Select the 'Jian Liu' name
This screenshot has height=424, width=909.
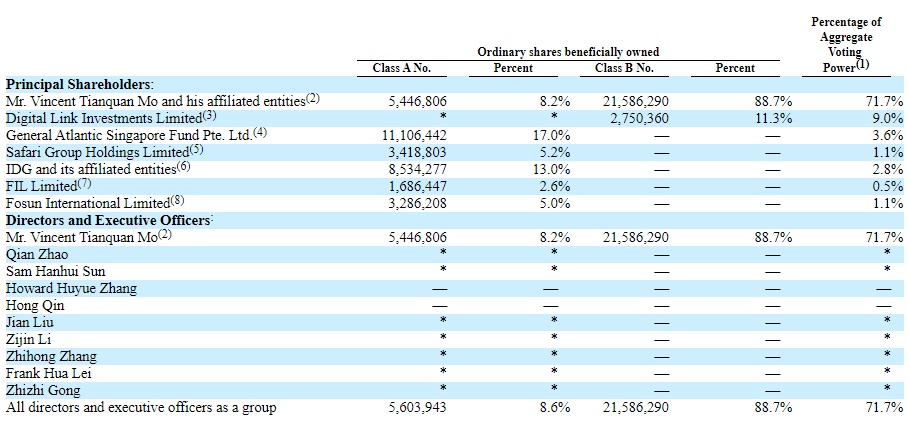click(30, 322)
